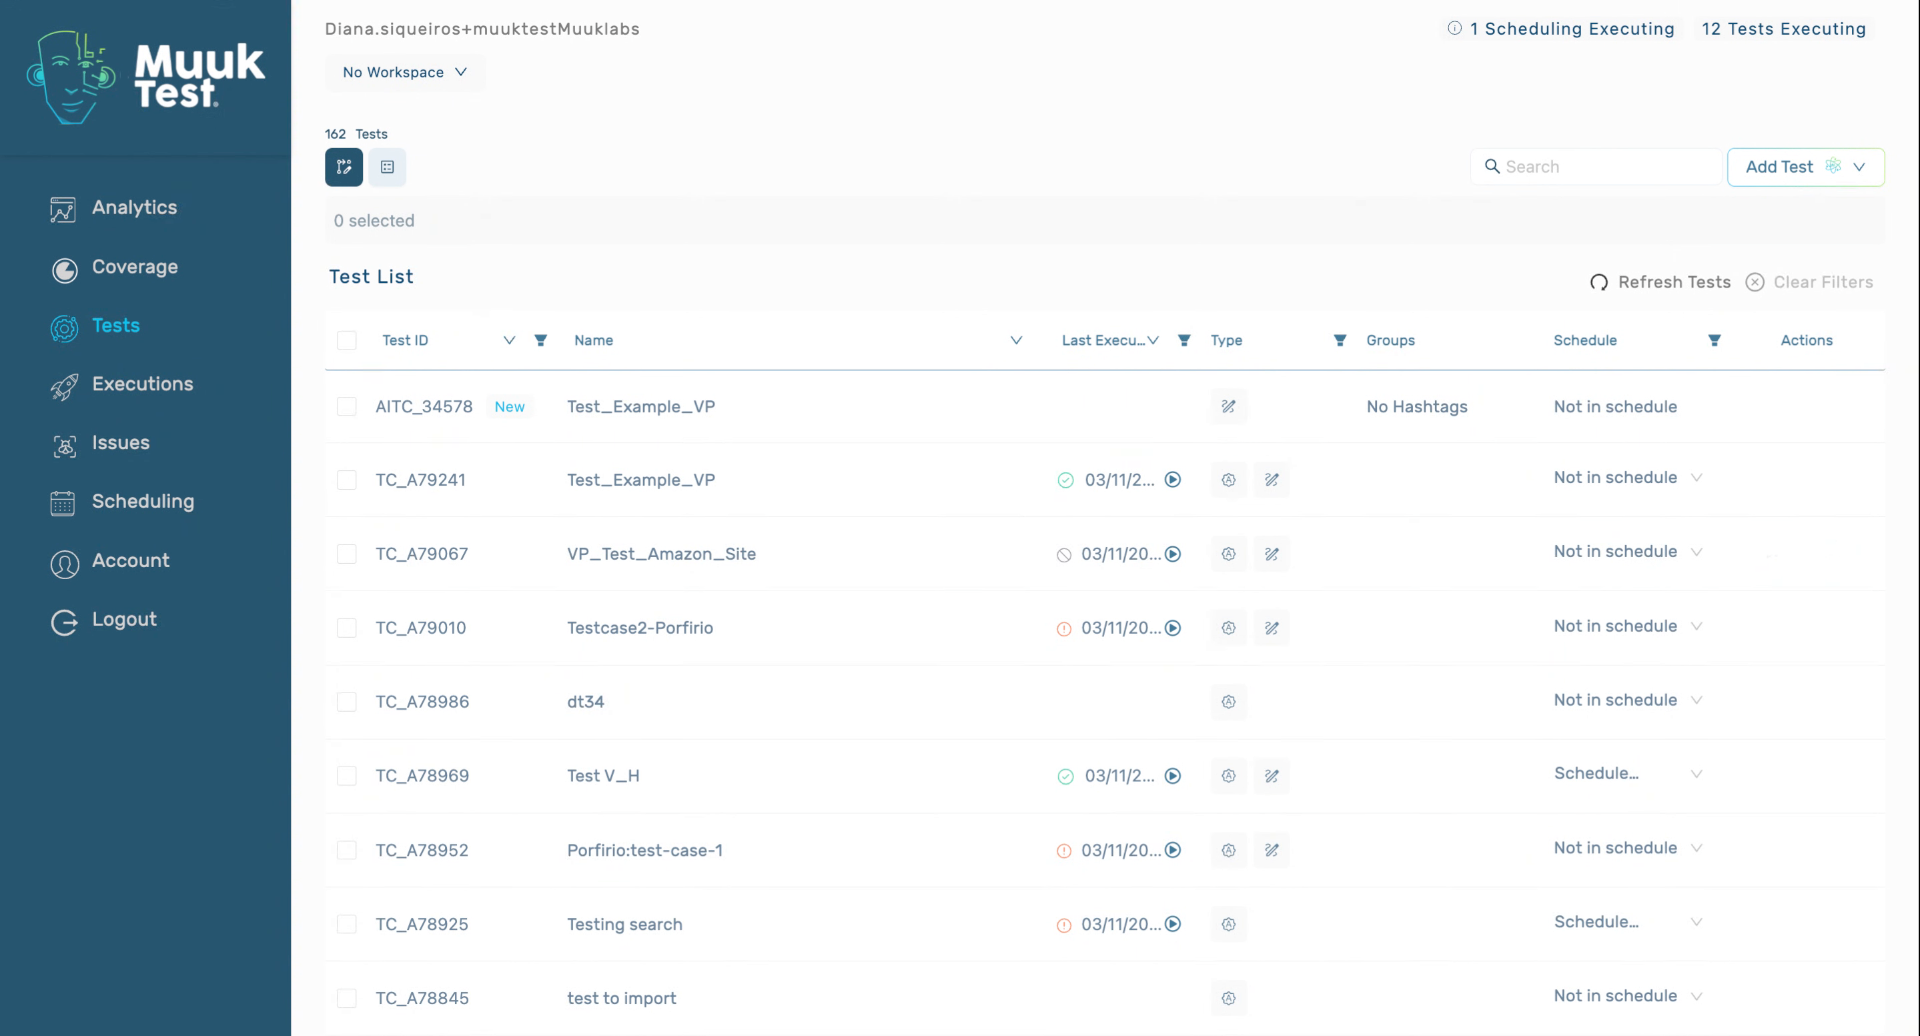Check the box for TC_A78969

[347, 776]
